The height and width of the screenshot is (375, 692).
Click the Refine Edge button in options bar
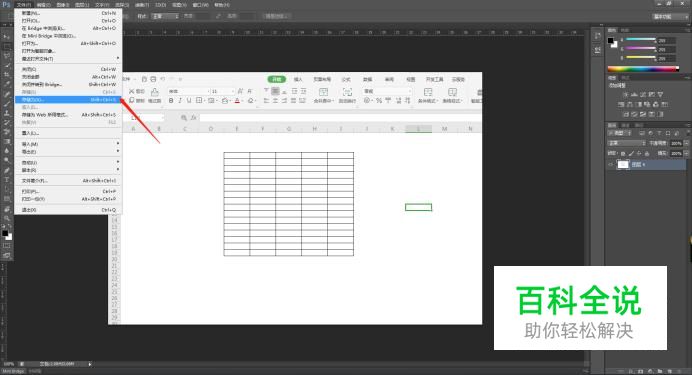point(276,16)
